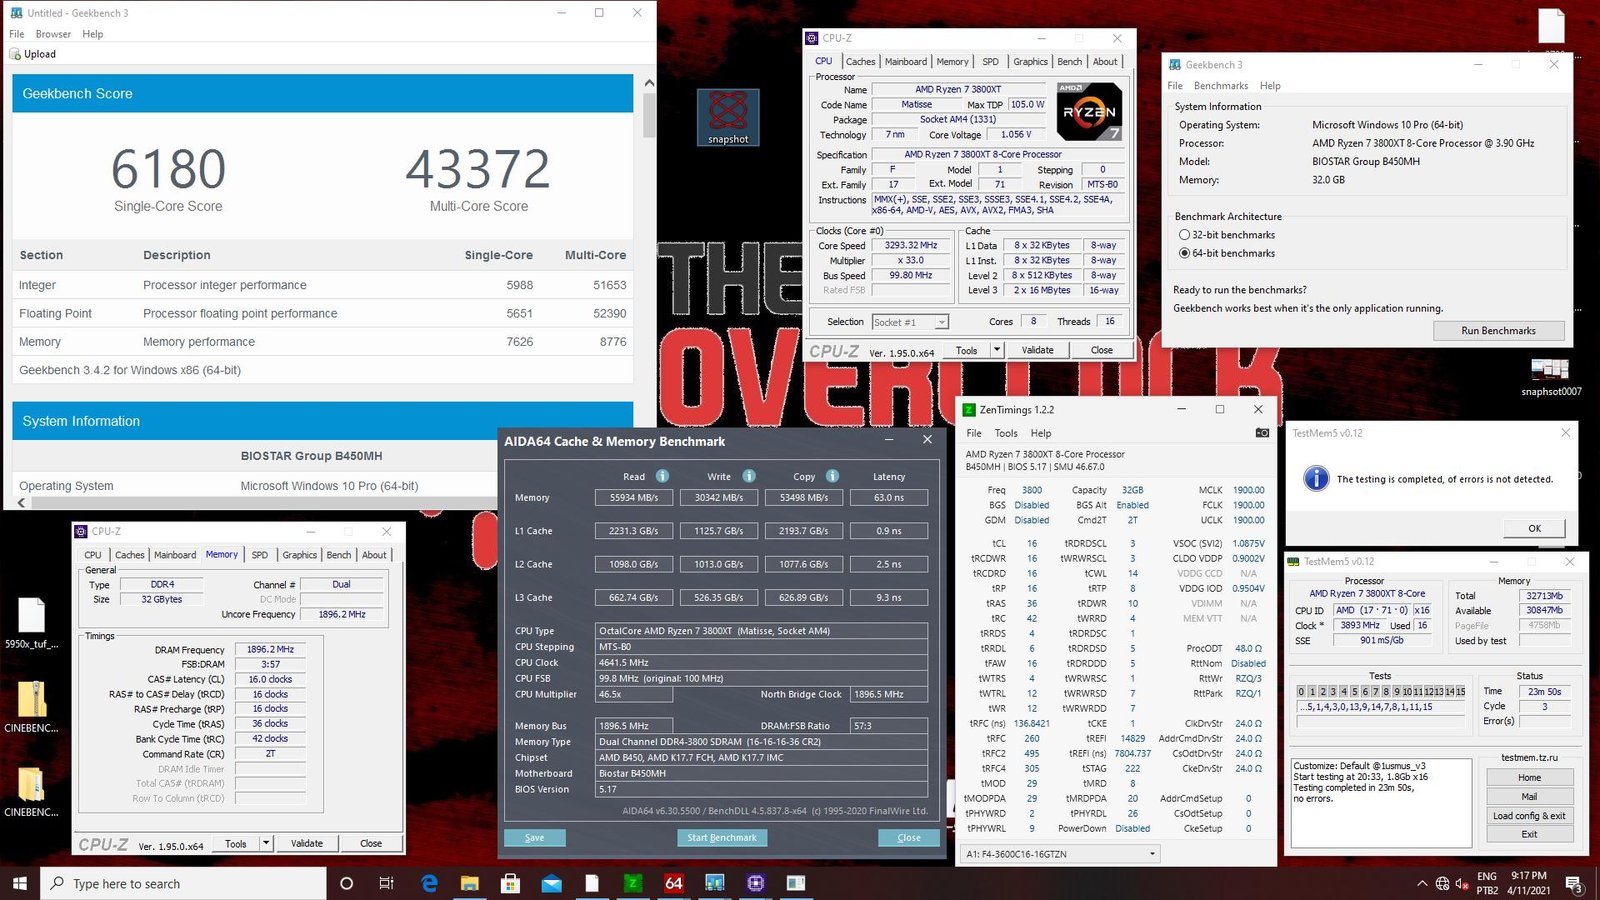Click the info icon next to Read

click(662, 476)
